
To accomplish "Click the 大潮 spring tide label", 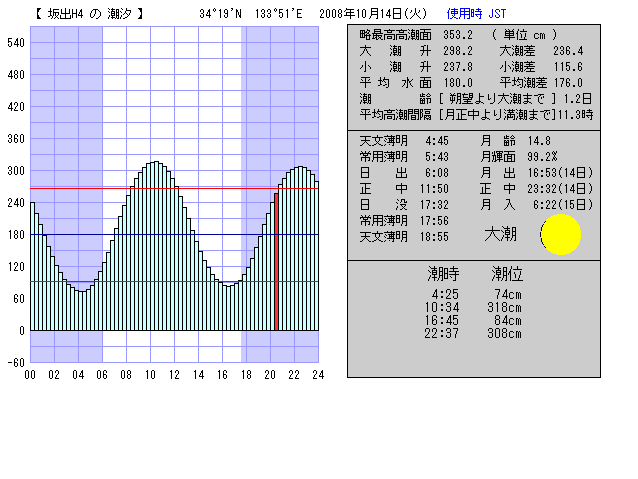I will pyautogui.click(x=500, y=235).
